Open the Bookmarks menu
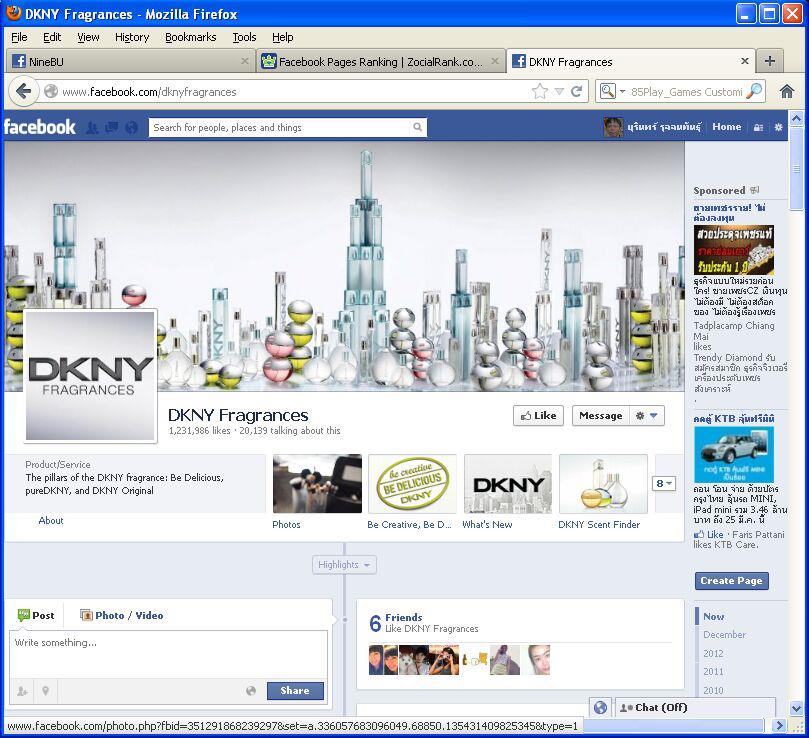 [190, 37]
